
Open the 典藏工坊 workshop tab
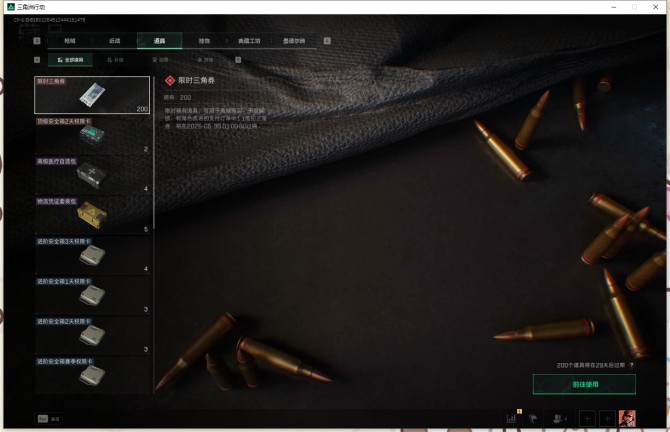249,41
